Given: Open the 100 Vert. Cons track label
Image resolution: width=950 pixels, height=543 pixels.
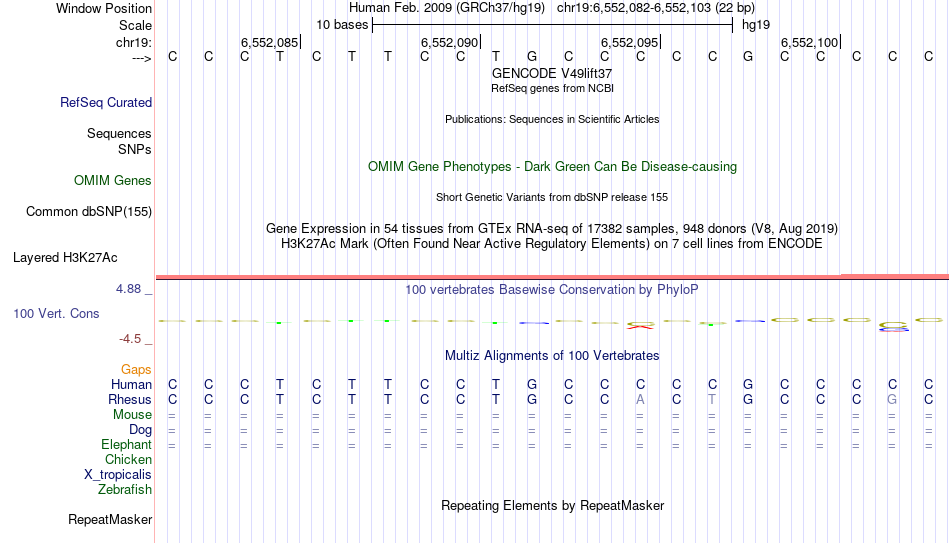Looking at the screenshot, I should tap(56, 313).
